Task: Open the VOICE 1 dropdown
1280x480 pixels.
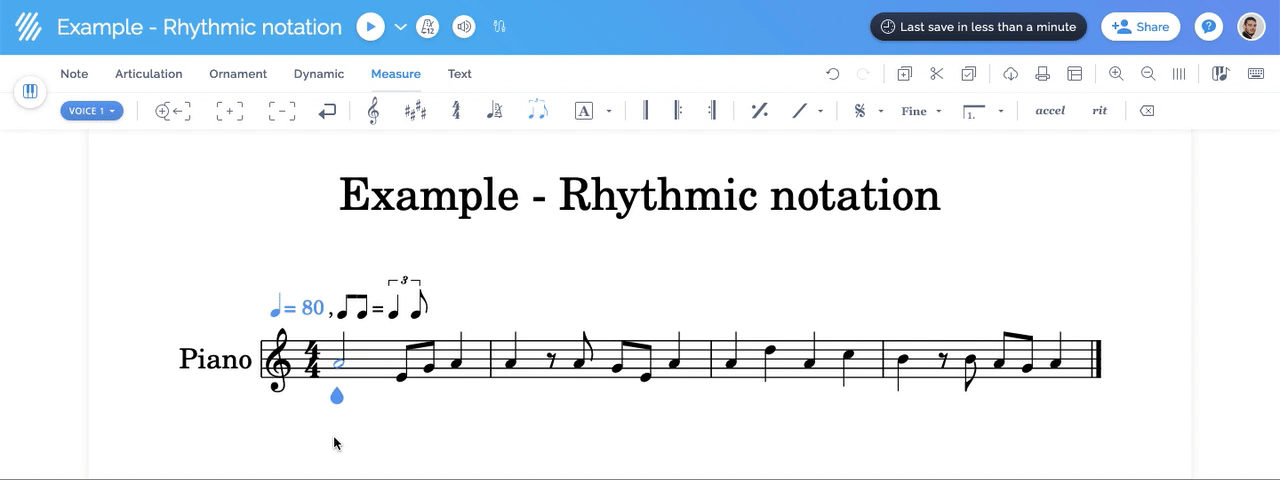Action: 92,111
